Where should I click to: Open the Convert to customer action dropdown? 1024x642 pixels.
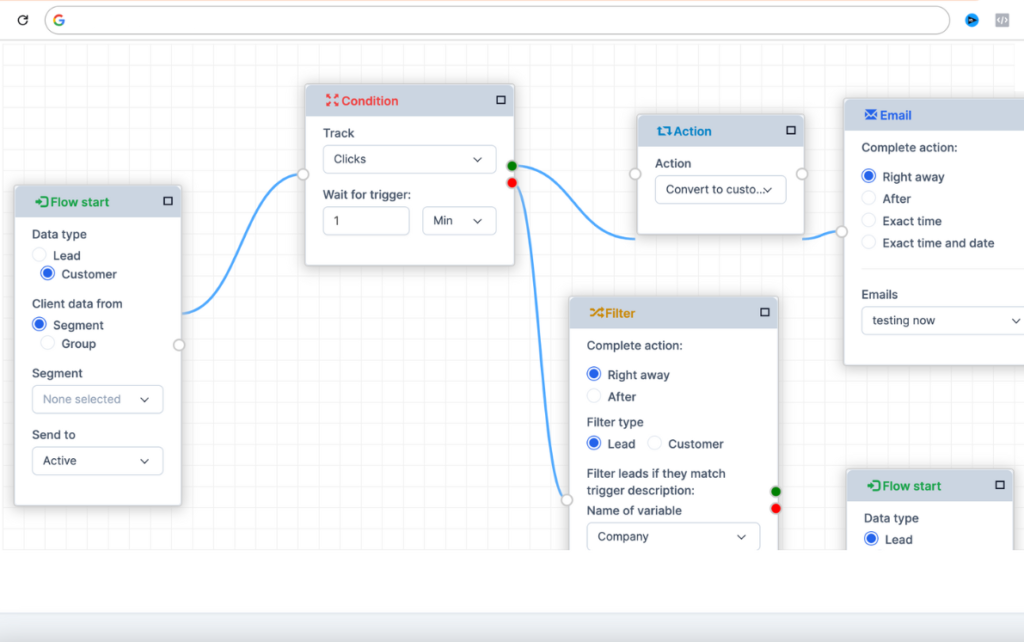tap(720, 189)
